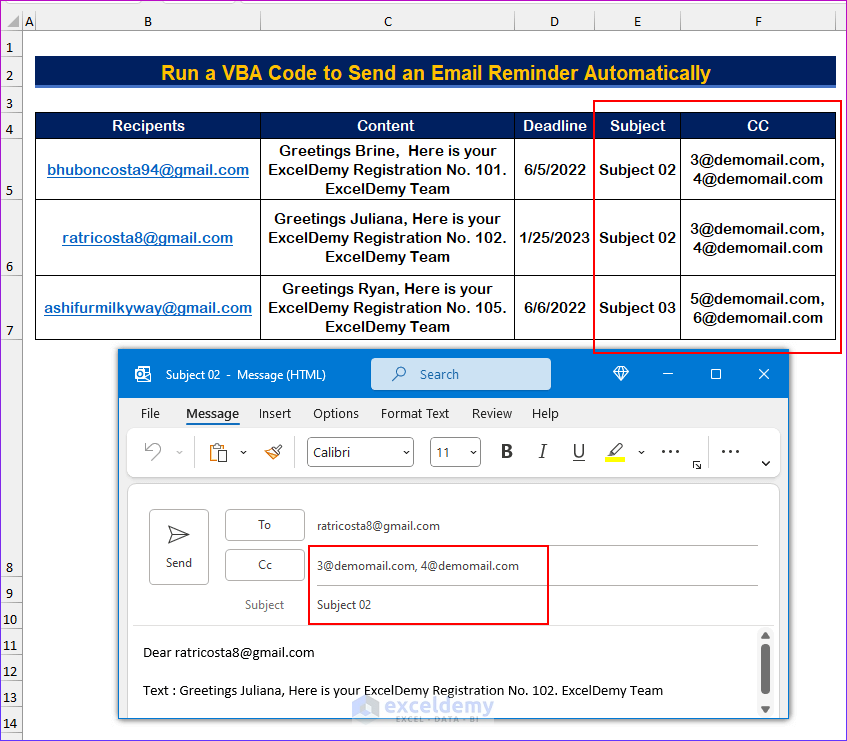Toggle Underline formatting
This screenshot has height=741, width=847.
579,452
